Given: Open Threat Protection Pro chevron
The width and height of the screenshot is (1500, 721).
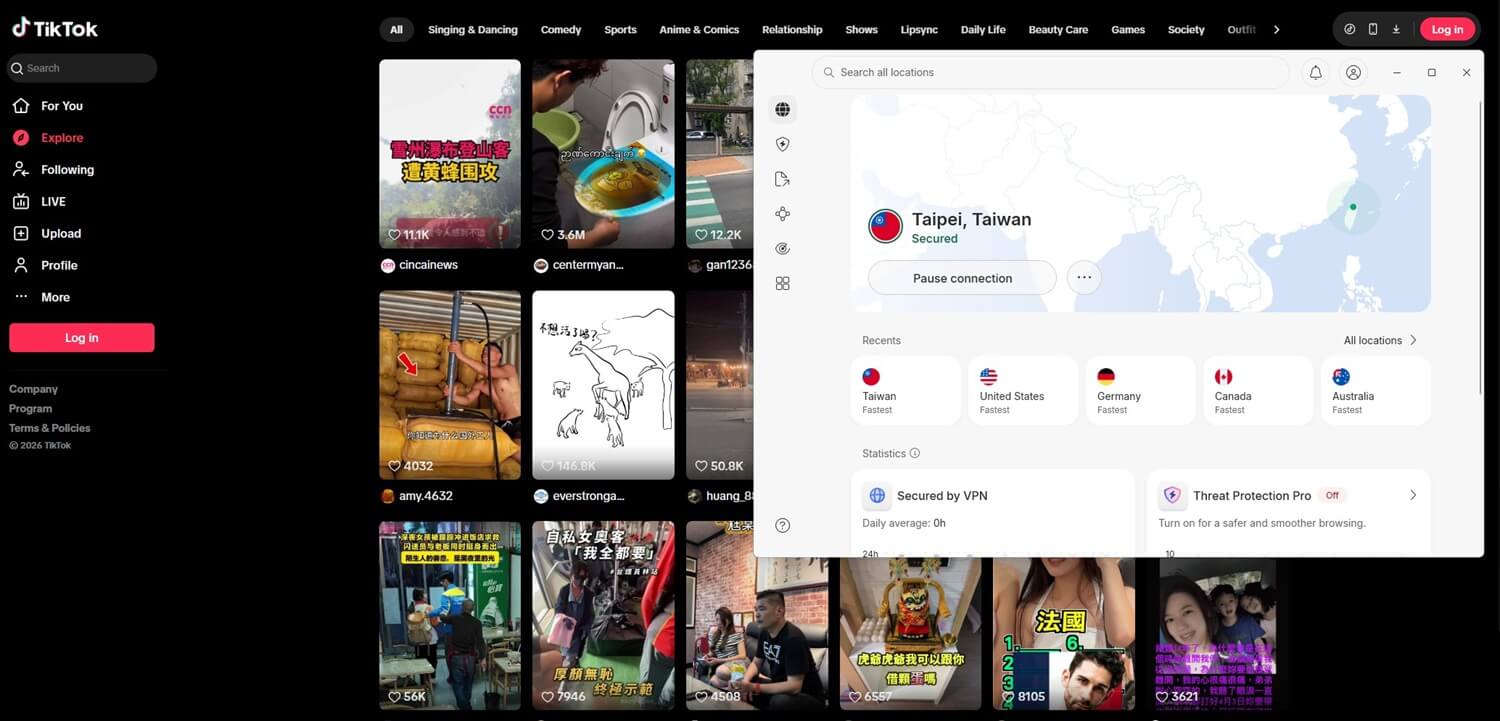Looking at the screenshot, I should [x=1412, y=495].
